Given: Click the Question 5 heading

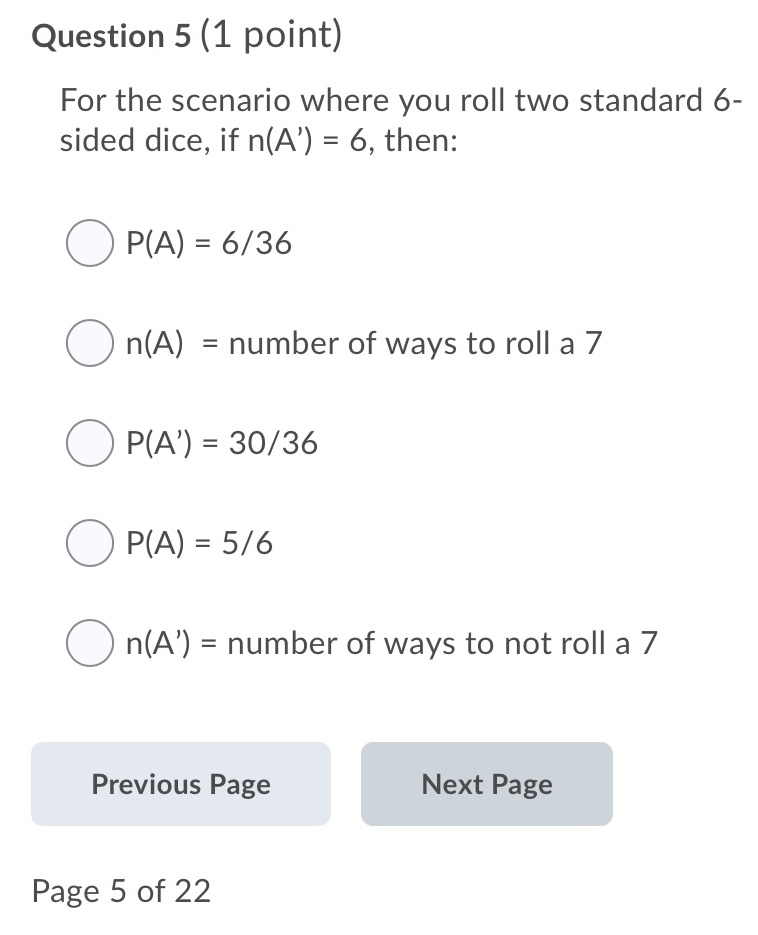Looking at the screenshot, I should click(x=108, y=36).
